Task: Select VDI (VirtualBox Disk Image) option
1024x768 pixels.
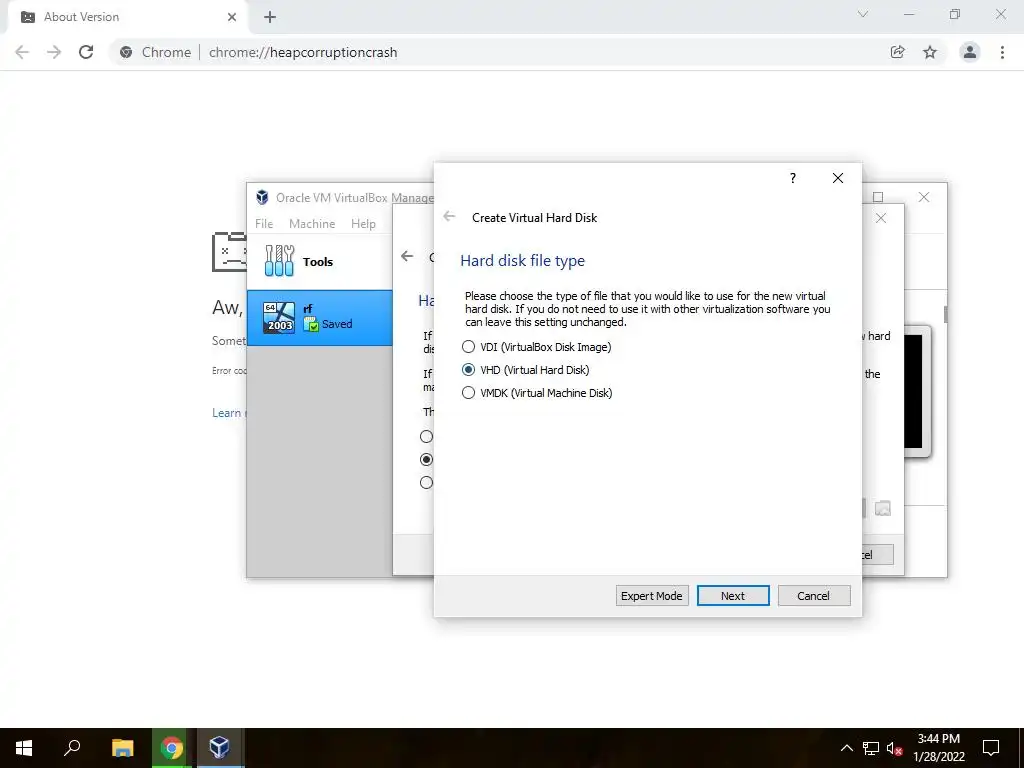Action: coord(536,347)
